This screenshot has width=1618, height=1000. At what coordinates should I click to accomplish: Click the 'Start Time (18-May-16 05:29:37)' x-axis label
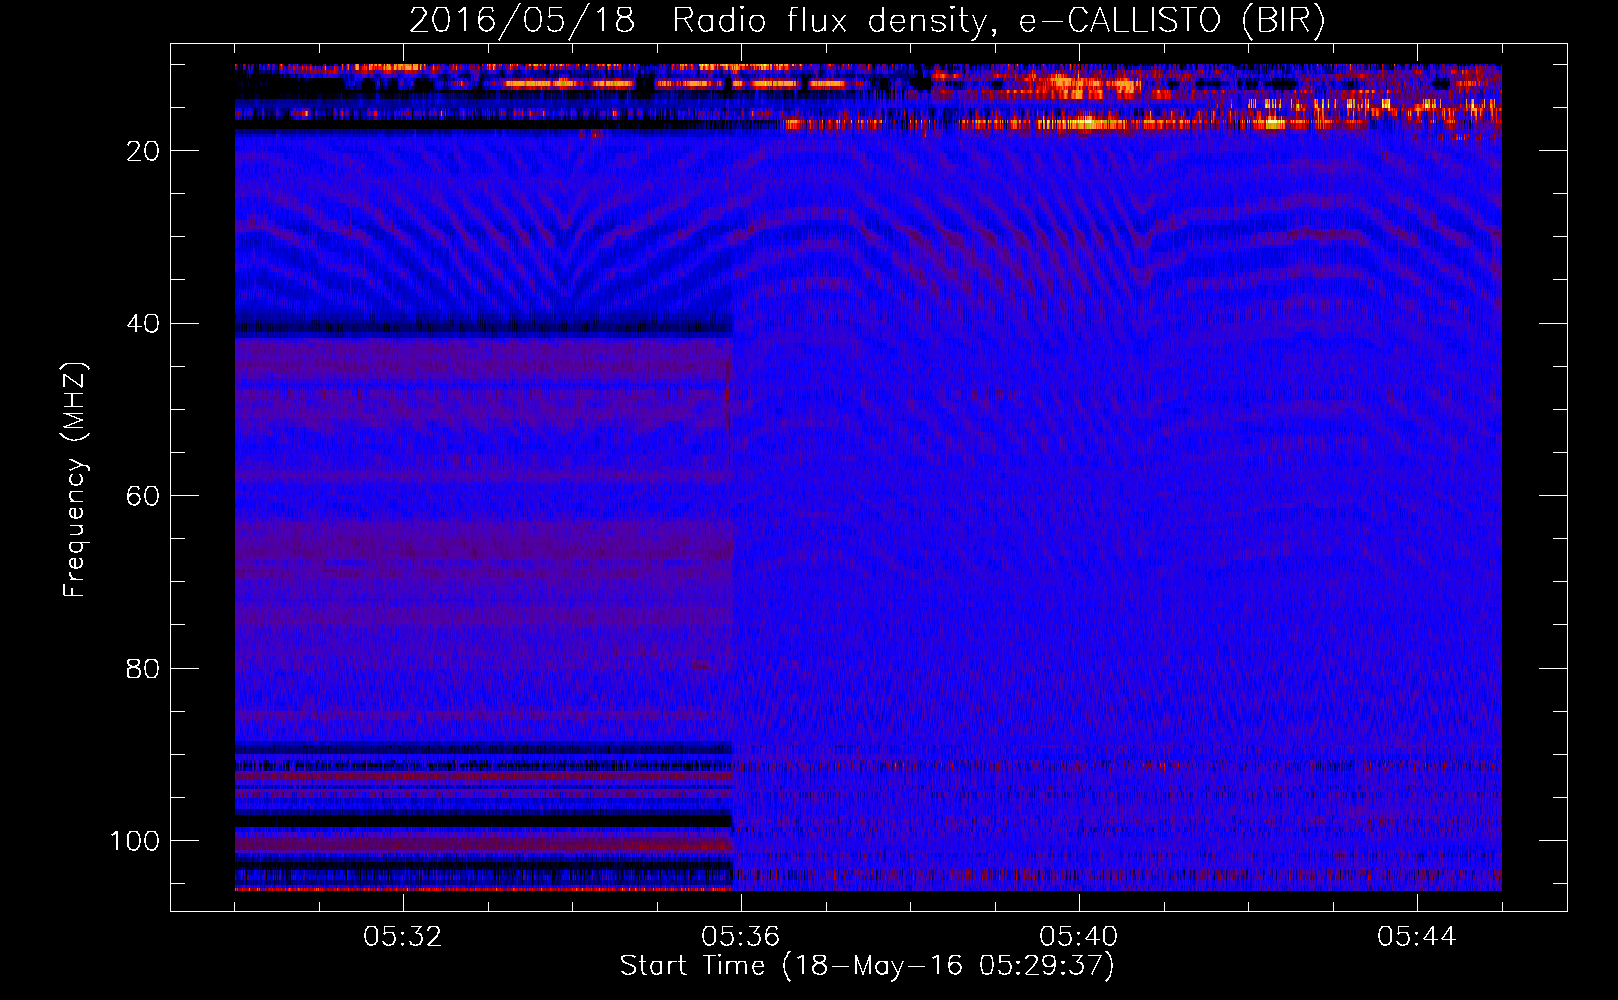[867, 966]
